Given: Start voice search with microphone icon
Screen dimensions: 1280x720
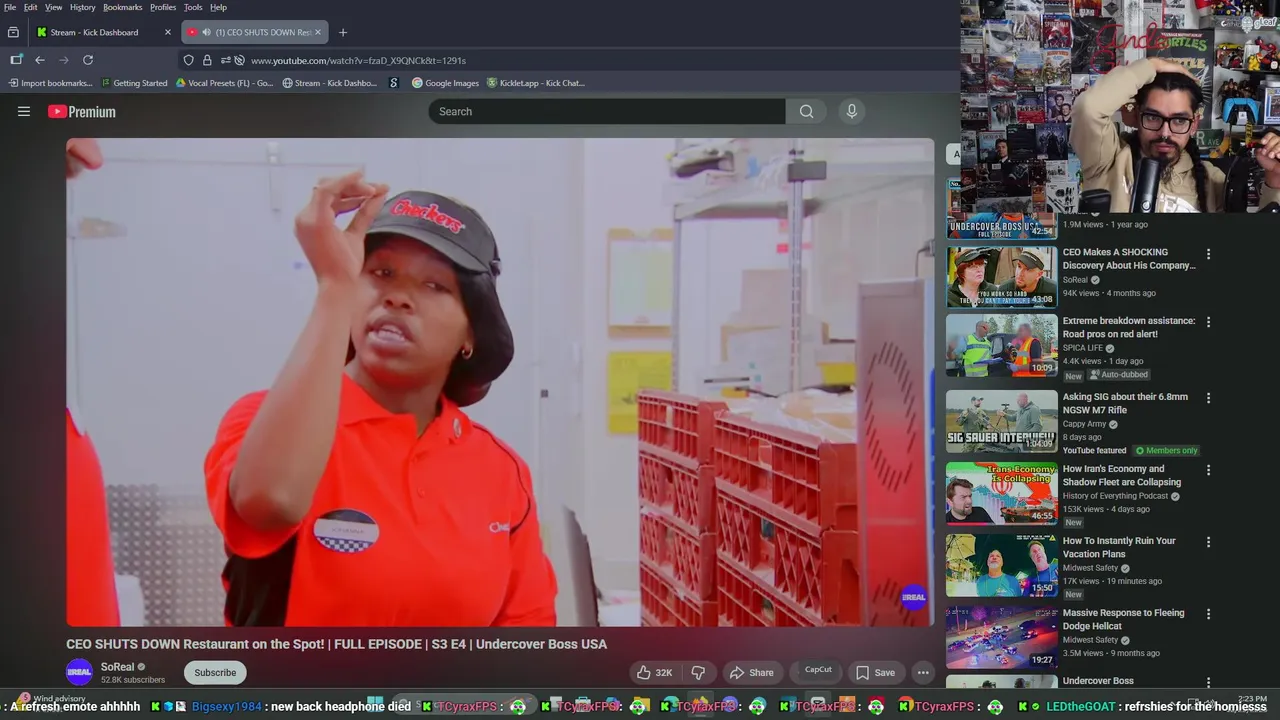Looking at the screenshot, I should click(x=852, y=112).
